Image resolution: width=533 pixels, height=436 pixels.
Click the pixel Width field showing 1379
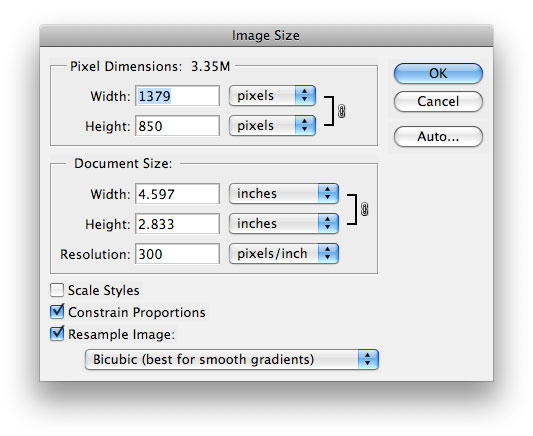(177, 96)
